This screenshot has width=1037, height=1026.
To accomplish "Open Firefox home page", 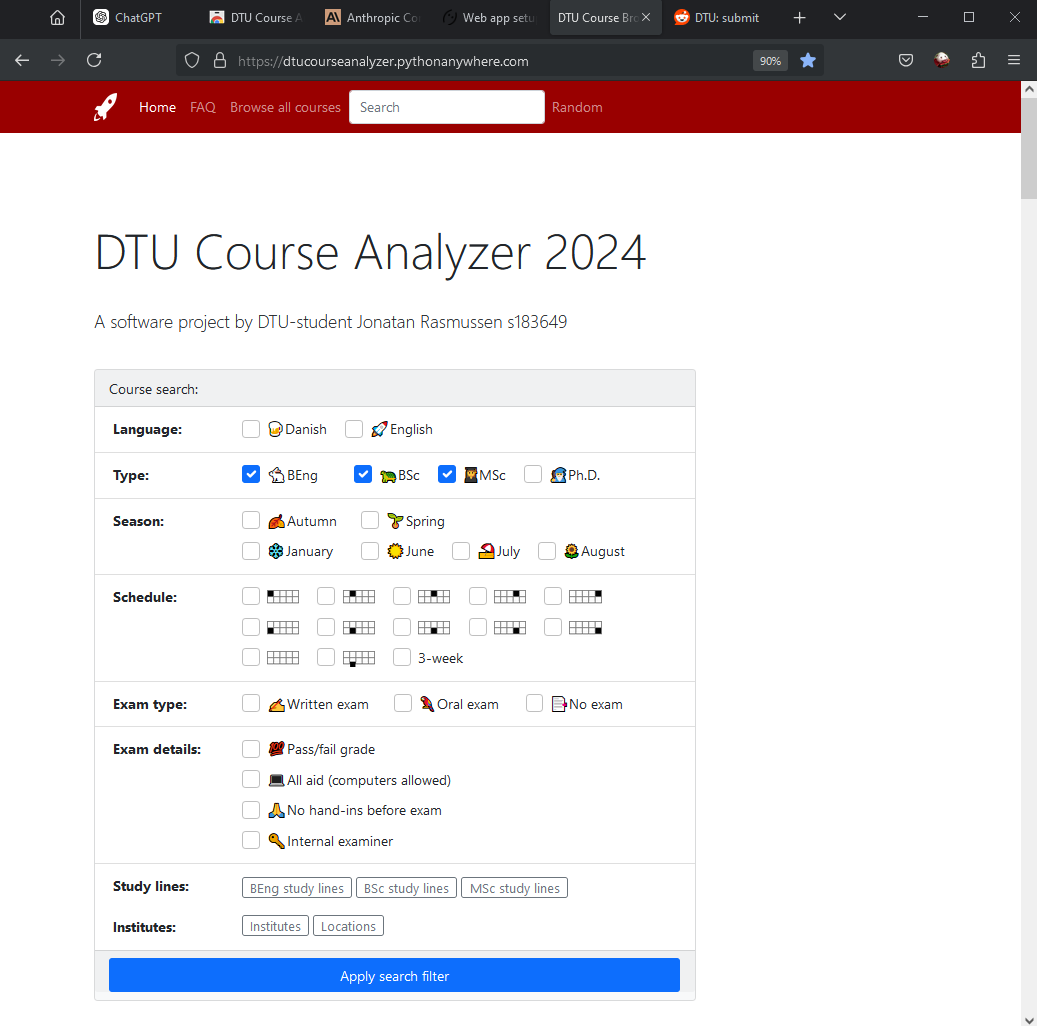I will (58, 18).
